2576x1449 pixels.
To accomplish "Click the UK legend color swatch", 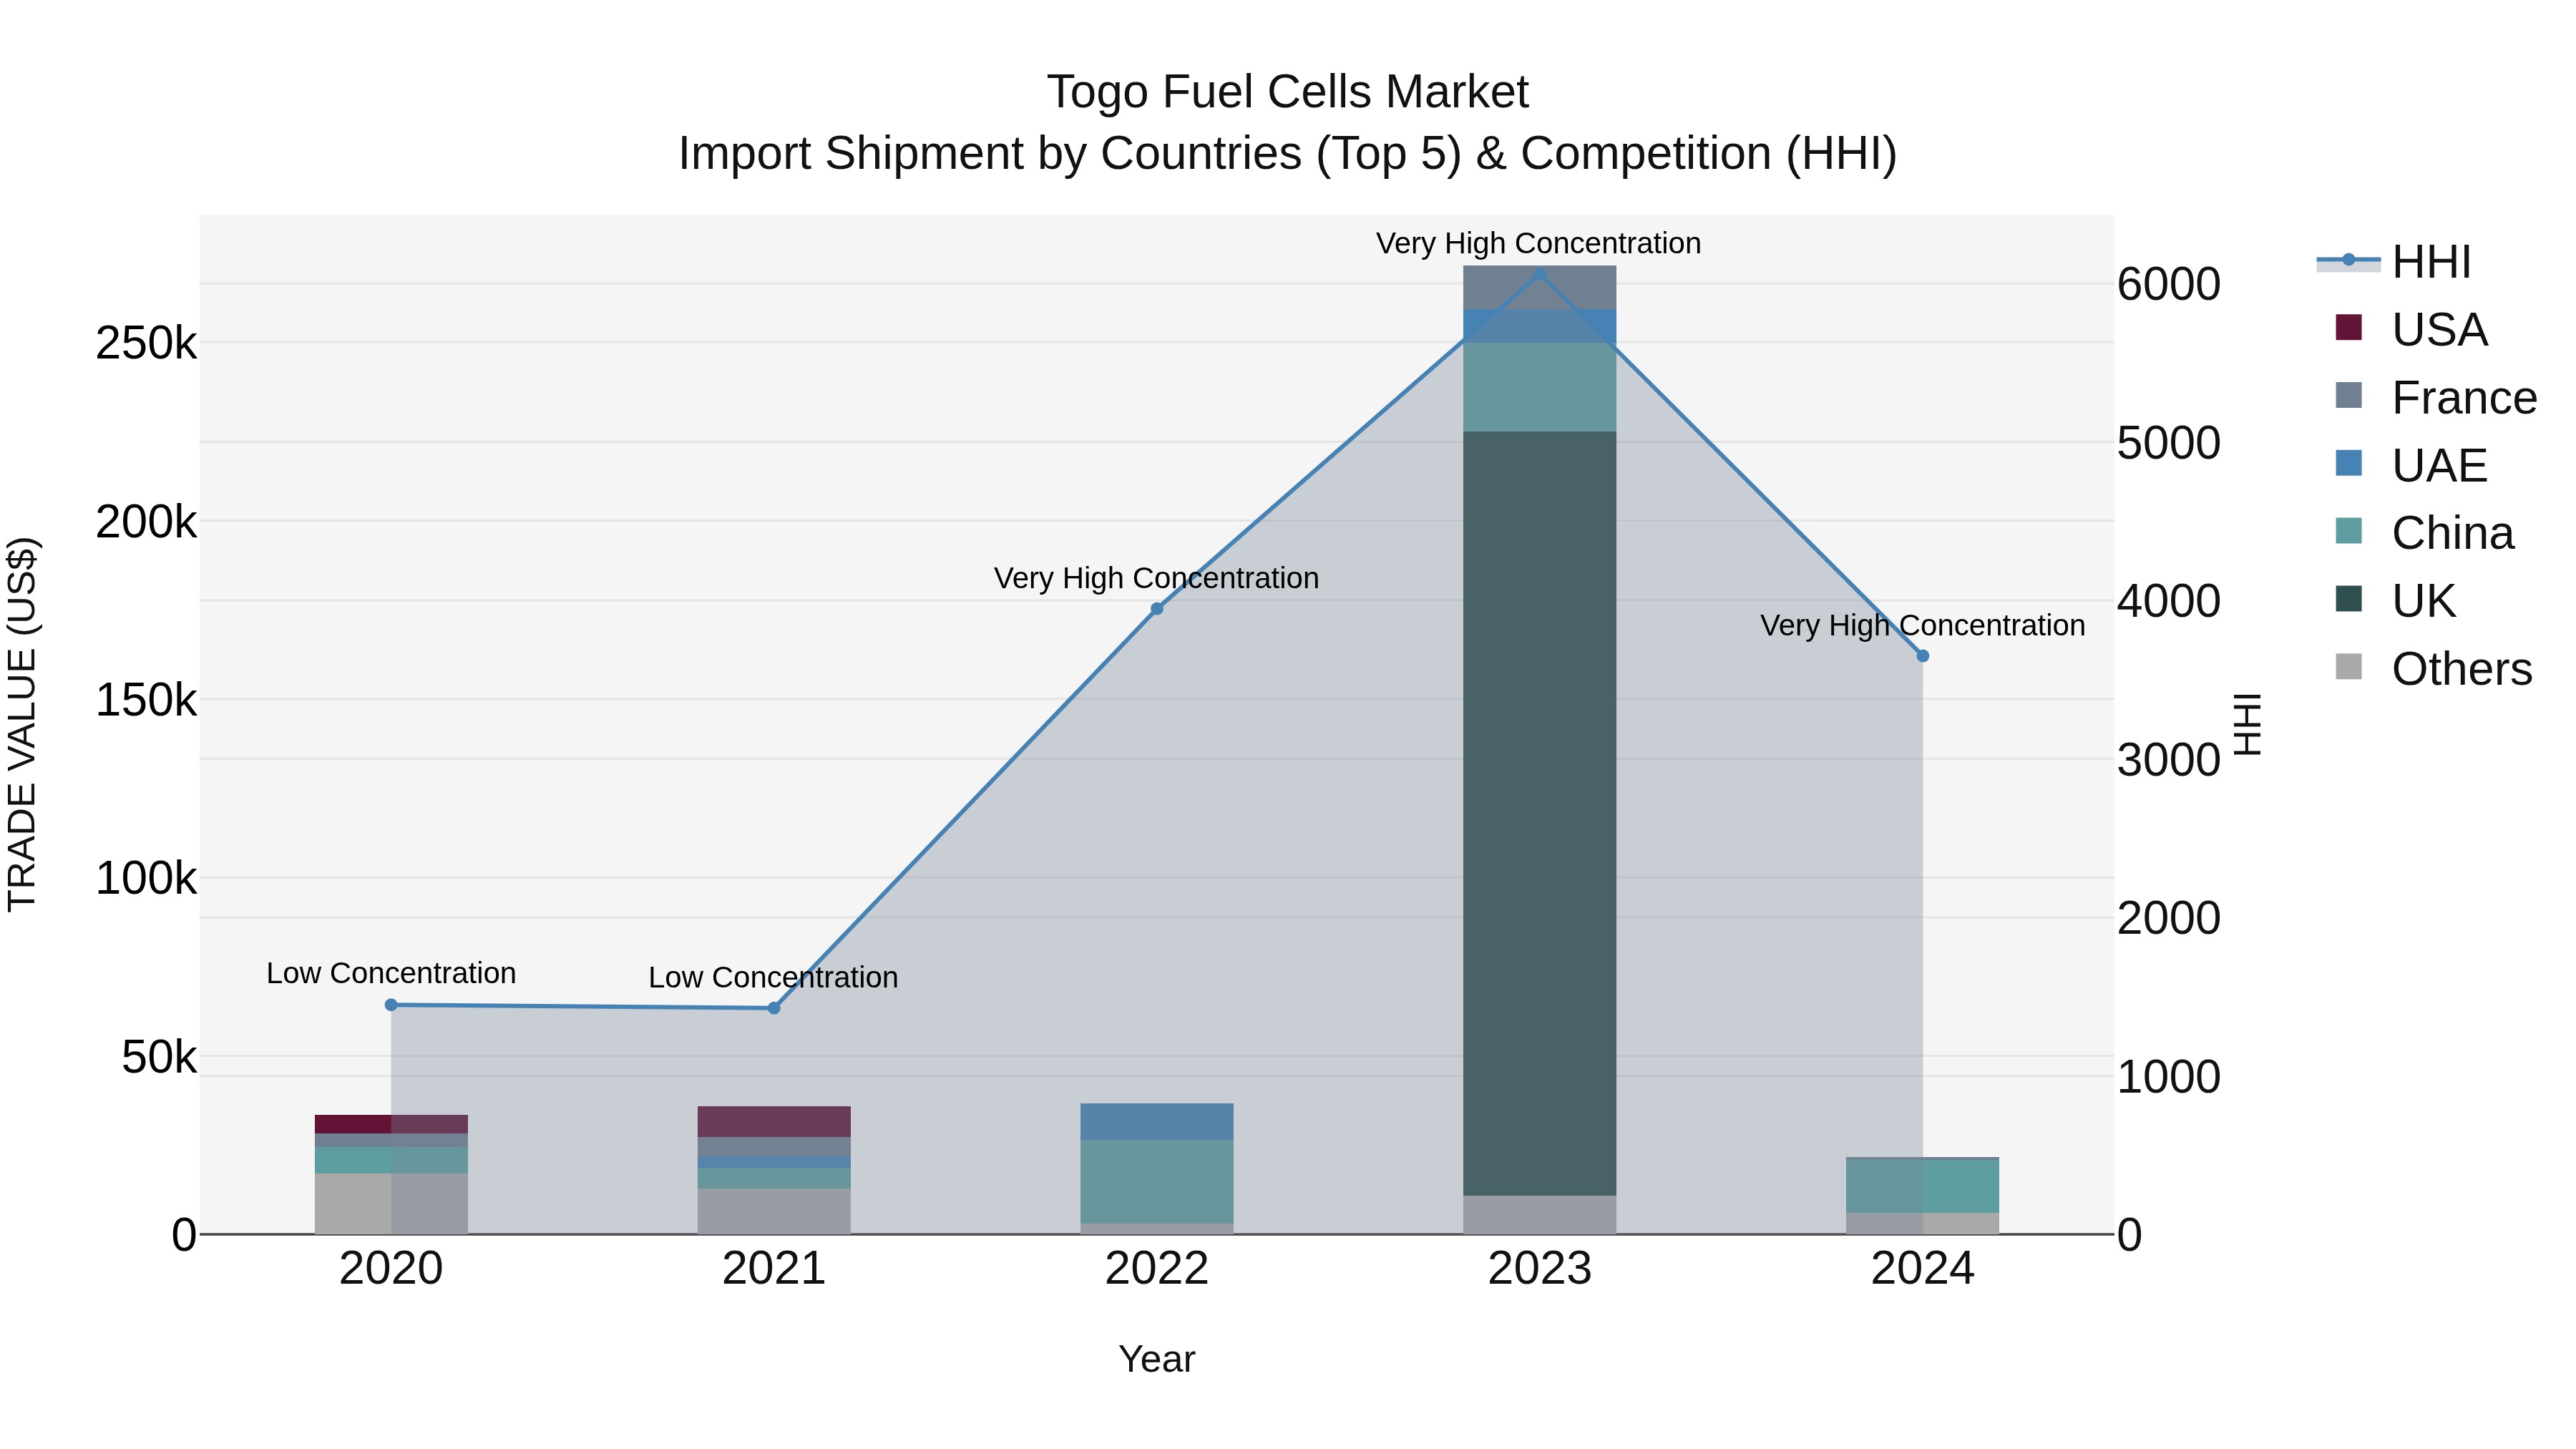I will (2348, 599).
